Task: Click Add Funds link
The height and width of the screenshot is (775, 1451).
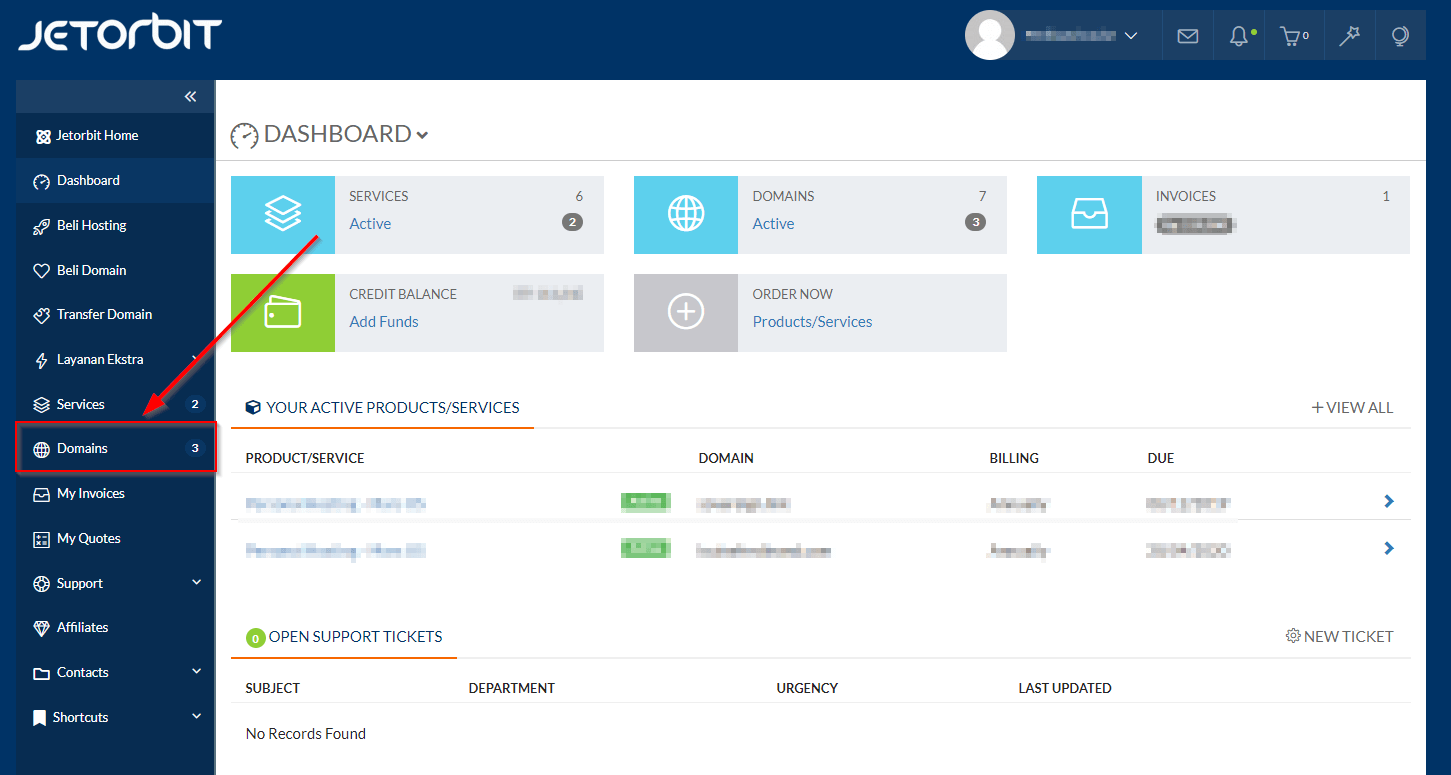Action: (x=384, y=322)
